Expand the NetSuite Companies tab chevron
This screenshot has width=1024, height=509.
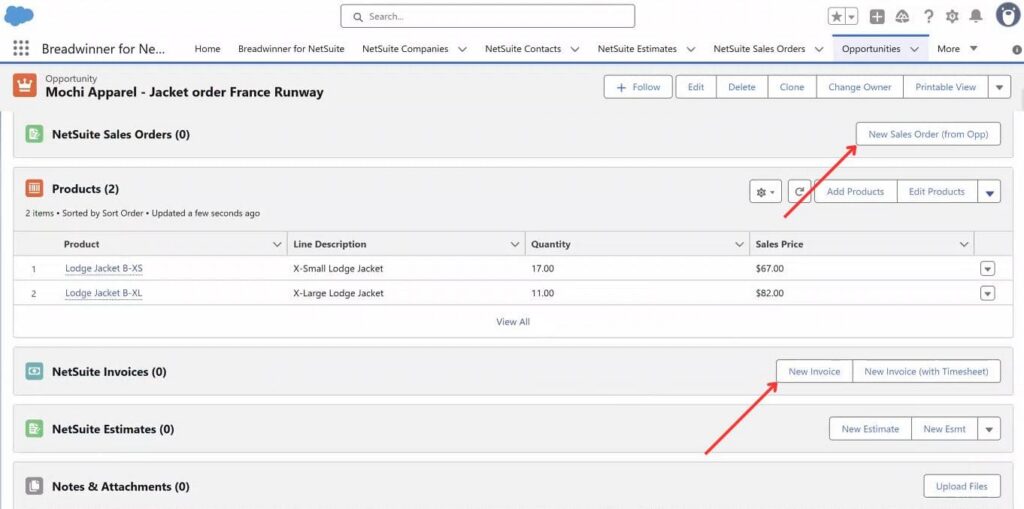462,49
